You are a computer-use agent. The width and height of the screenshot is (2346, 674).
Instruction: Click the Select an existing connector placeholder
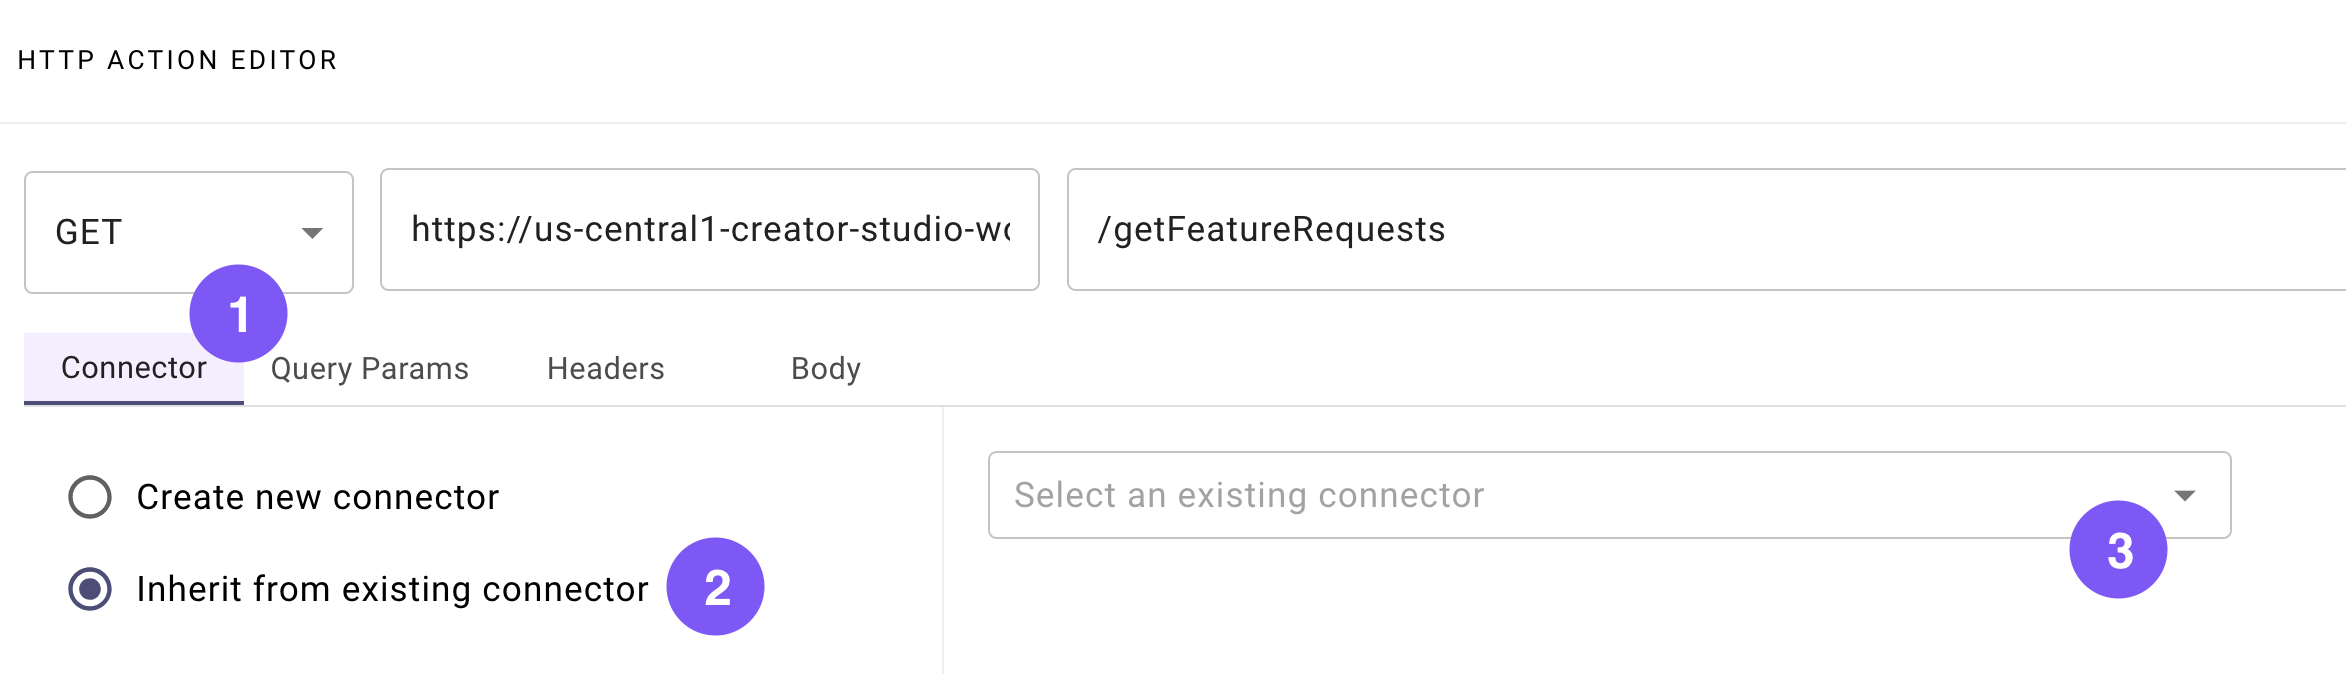point(1249,495)
